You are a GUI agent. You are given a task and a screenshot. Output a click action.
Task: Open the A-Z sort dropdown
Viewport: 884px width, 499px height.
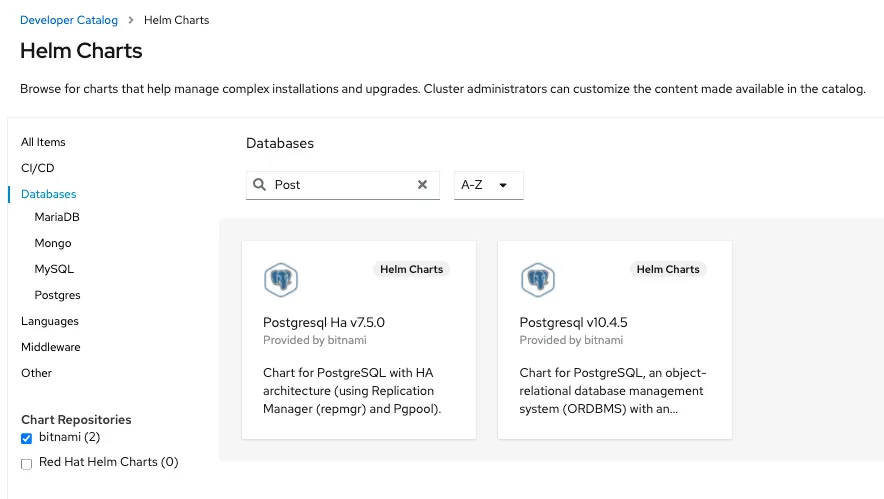pyautogui.click(x=488, y=185)
